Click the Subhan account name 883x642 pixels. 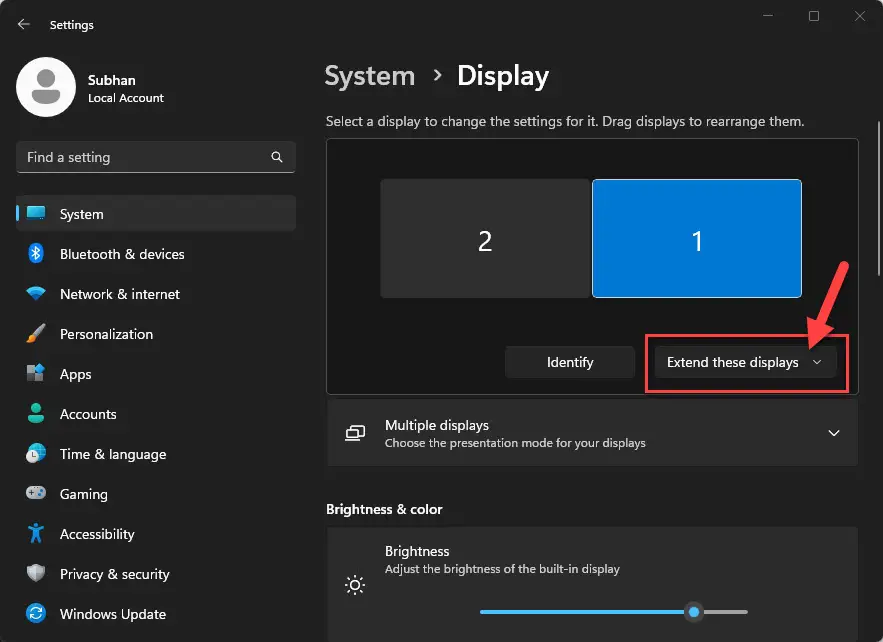point(112,80)
